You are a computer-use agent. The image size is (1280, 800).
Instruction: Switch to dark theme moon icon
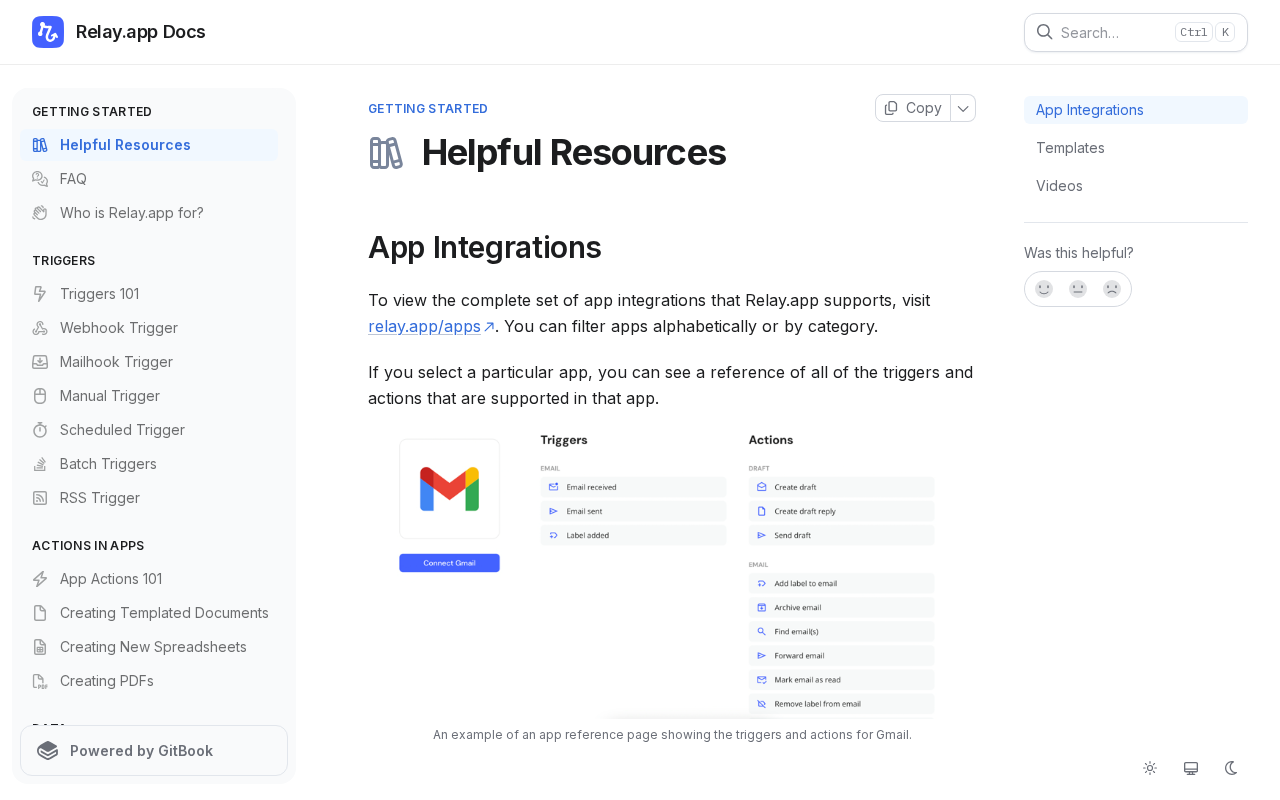(1232, 768)
